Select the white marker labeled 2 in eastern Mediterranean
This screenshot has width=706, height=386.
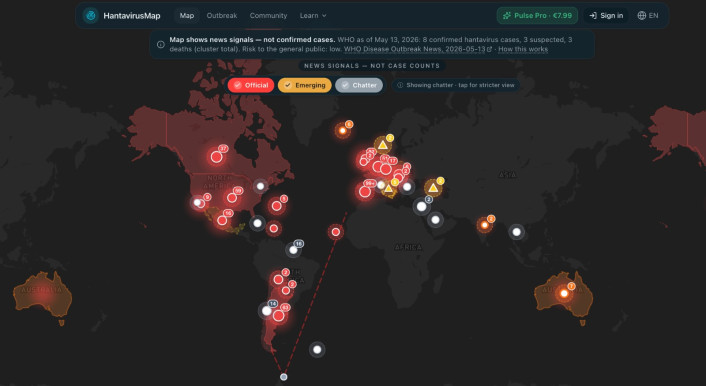tap(421, 206)
